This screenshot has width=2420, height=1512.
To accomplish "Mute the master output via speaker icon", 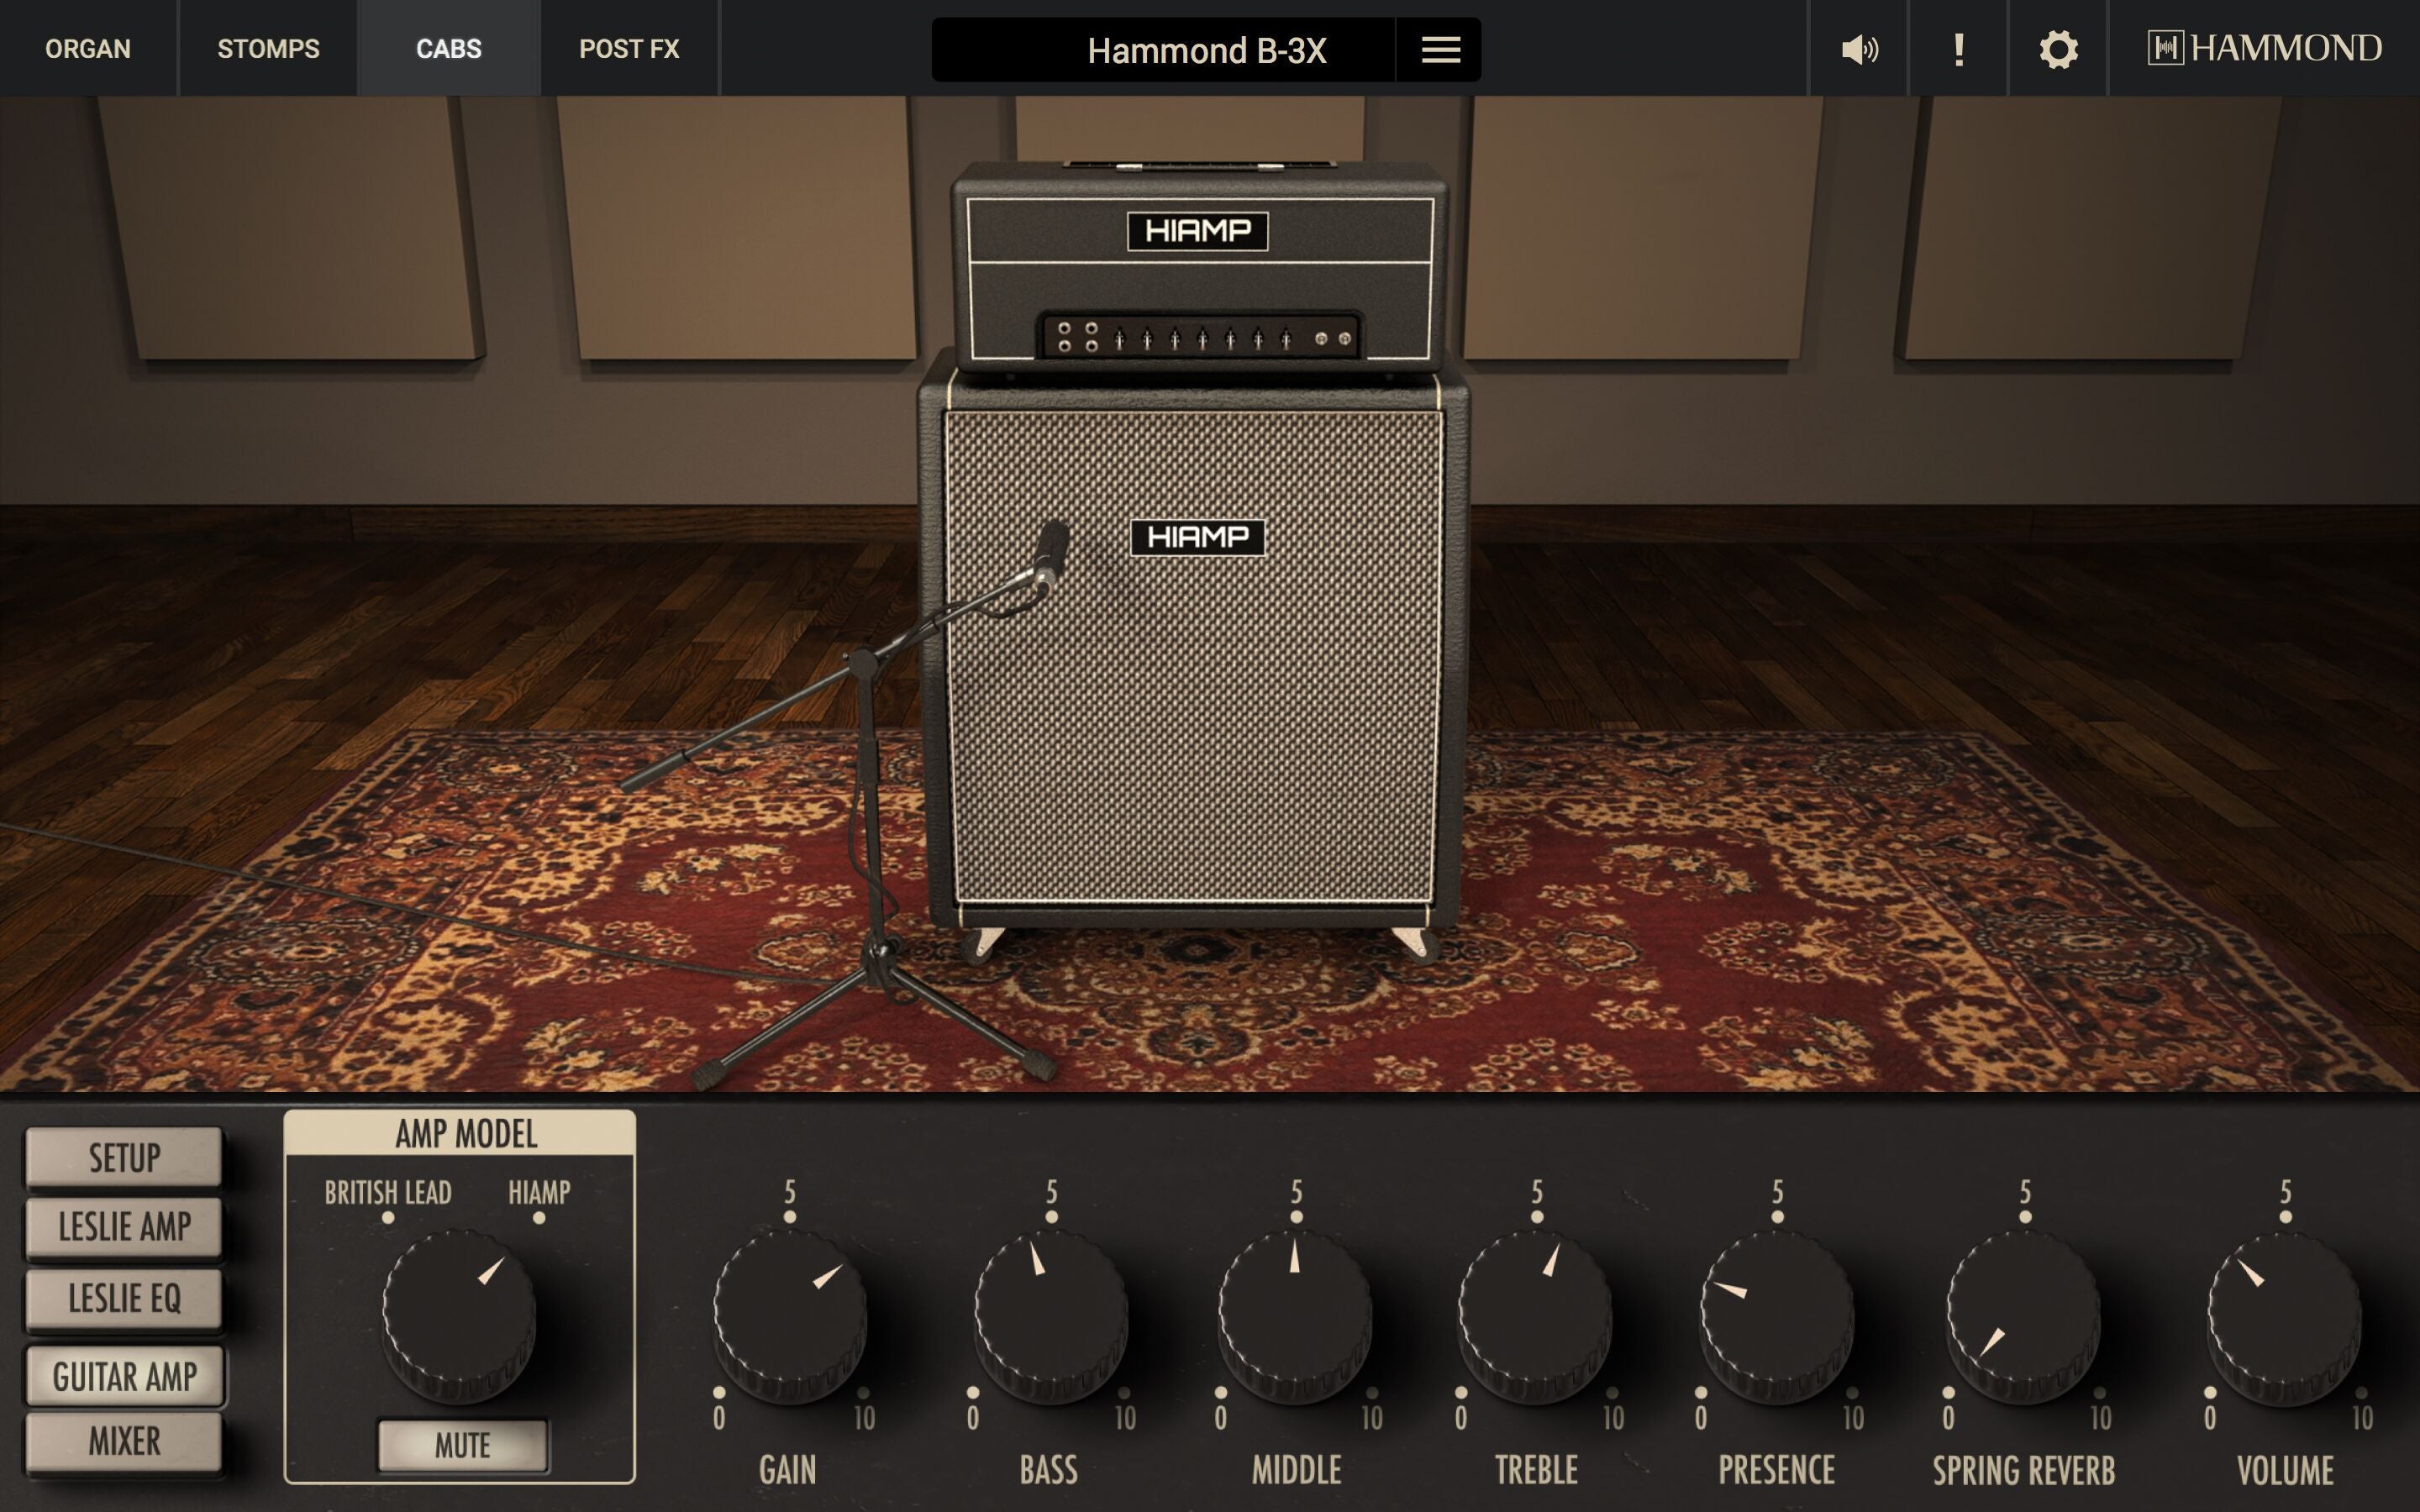I will (x=1858, y=48).
